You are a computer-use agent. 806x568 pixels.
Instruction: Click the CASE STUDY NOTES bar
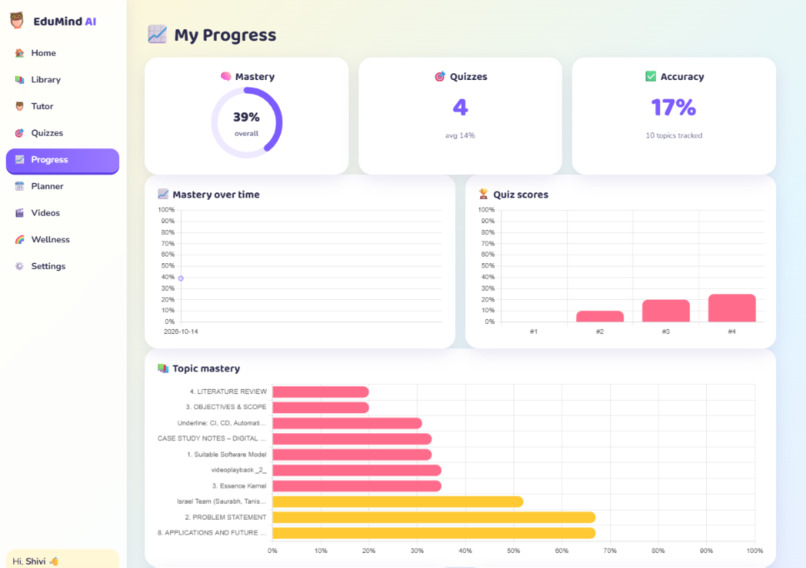pos(352,439)
